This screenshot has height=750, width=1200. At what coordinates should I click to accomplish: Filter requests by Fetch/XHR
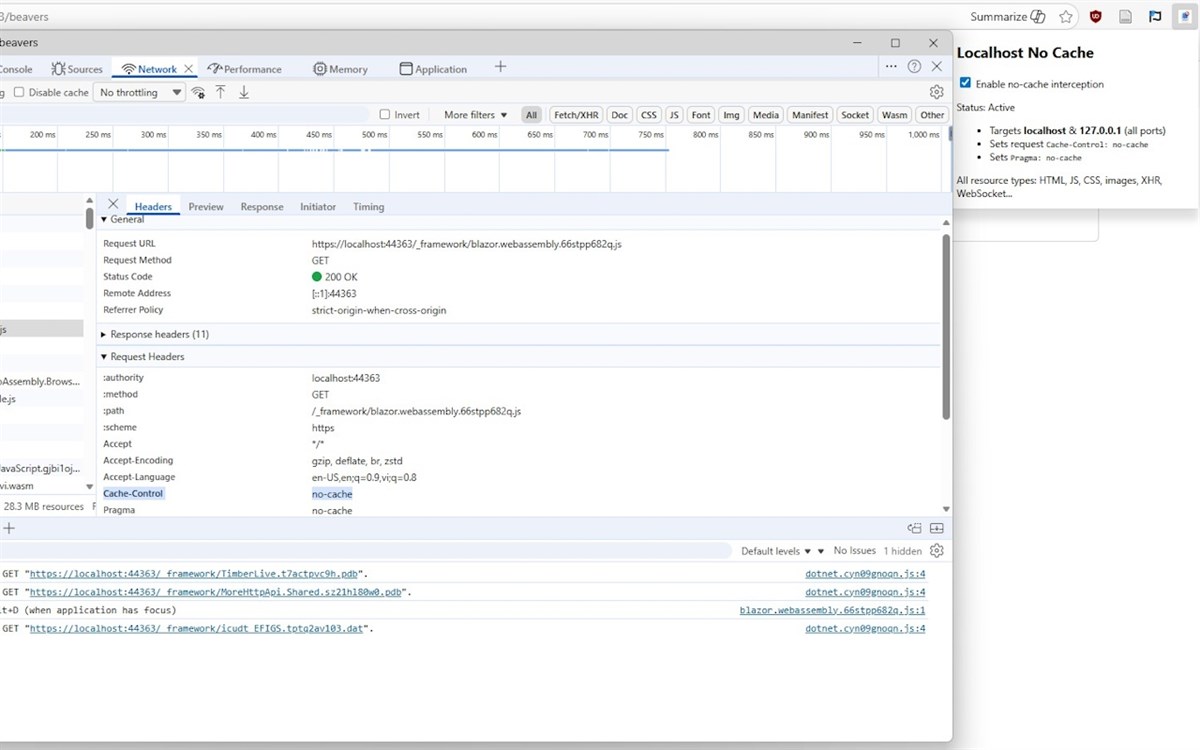tap(577, 115)
